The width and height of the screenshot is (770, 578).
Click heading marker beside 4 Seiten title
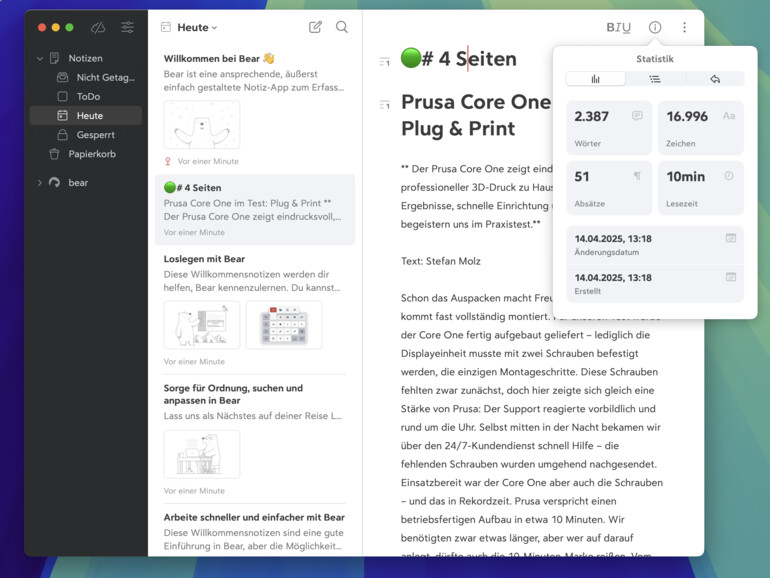tap(385, 62)
